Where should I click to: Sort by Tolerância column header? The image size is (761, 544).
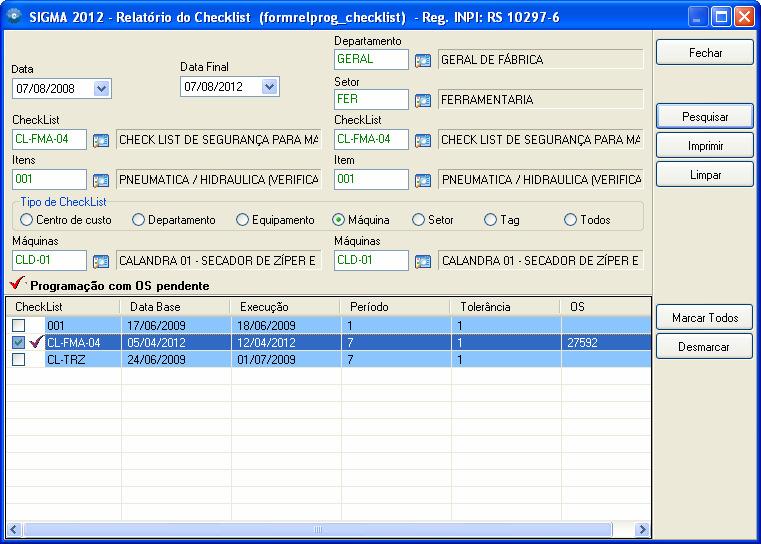[x=505, y=307]
